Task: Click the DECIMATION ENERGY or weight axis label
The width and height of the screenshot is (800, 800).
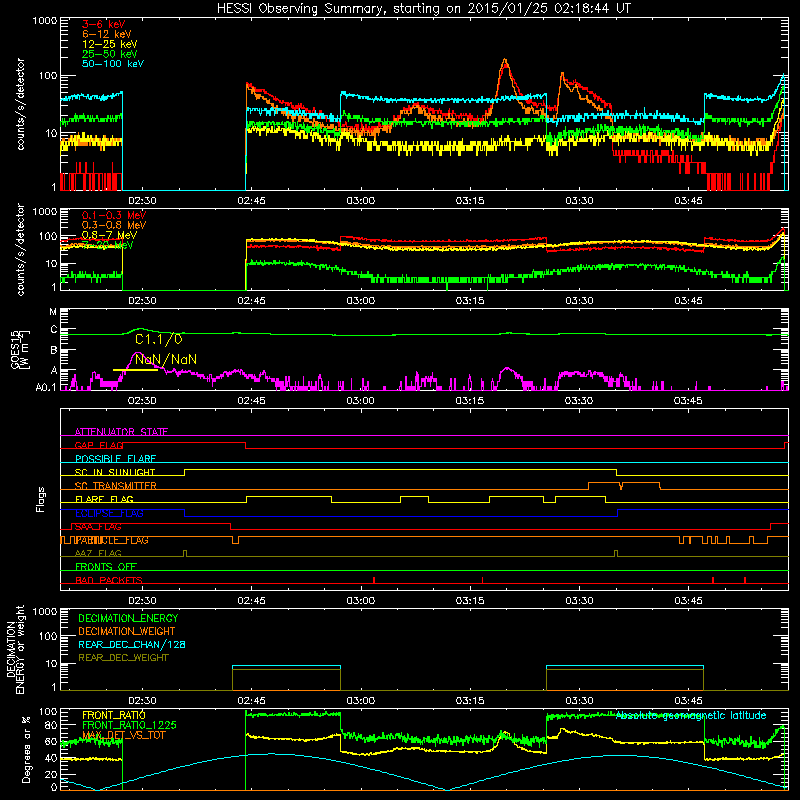Action: pyautogui.click(x=15, y=649)
